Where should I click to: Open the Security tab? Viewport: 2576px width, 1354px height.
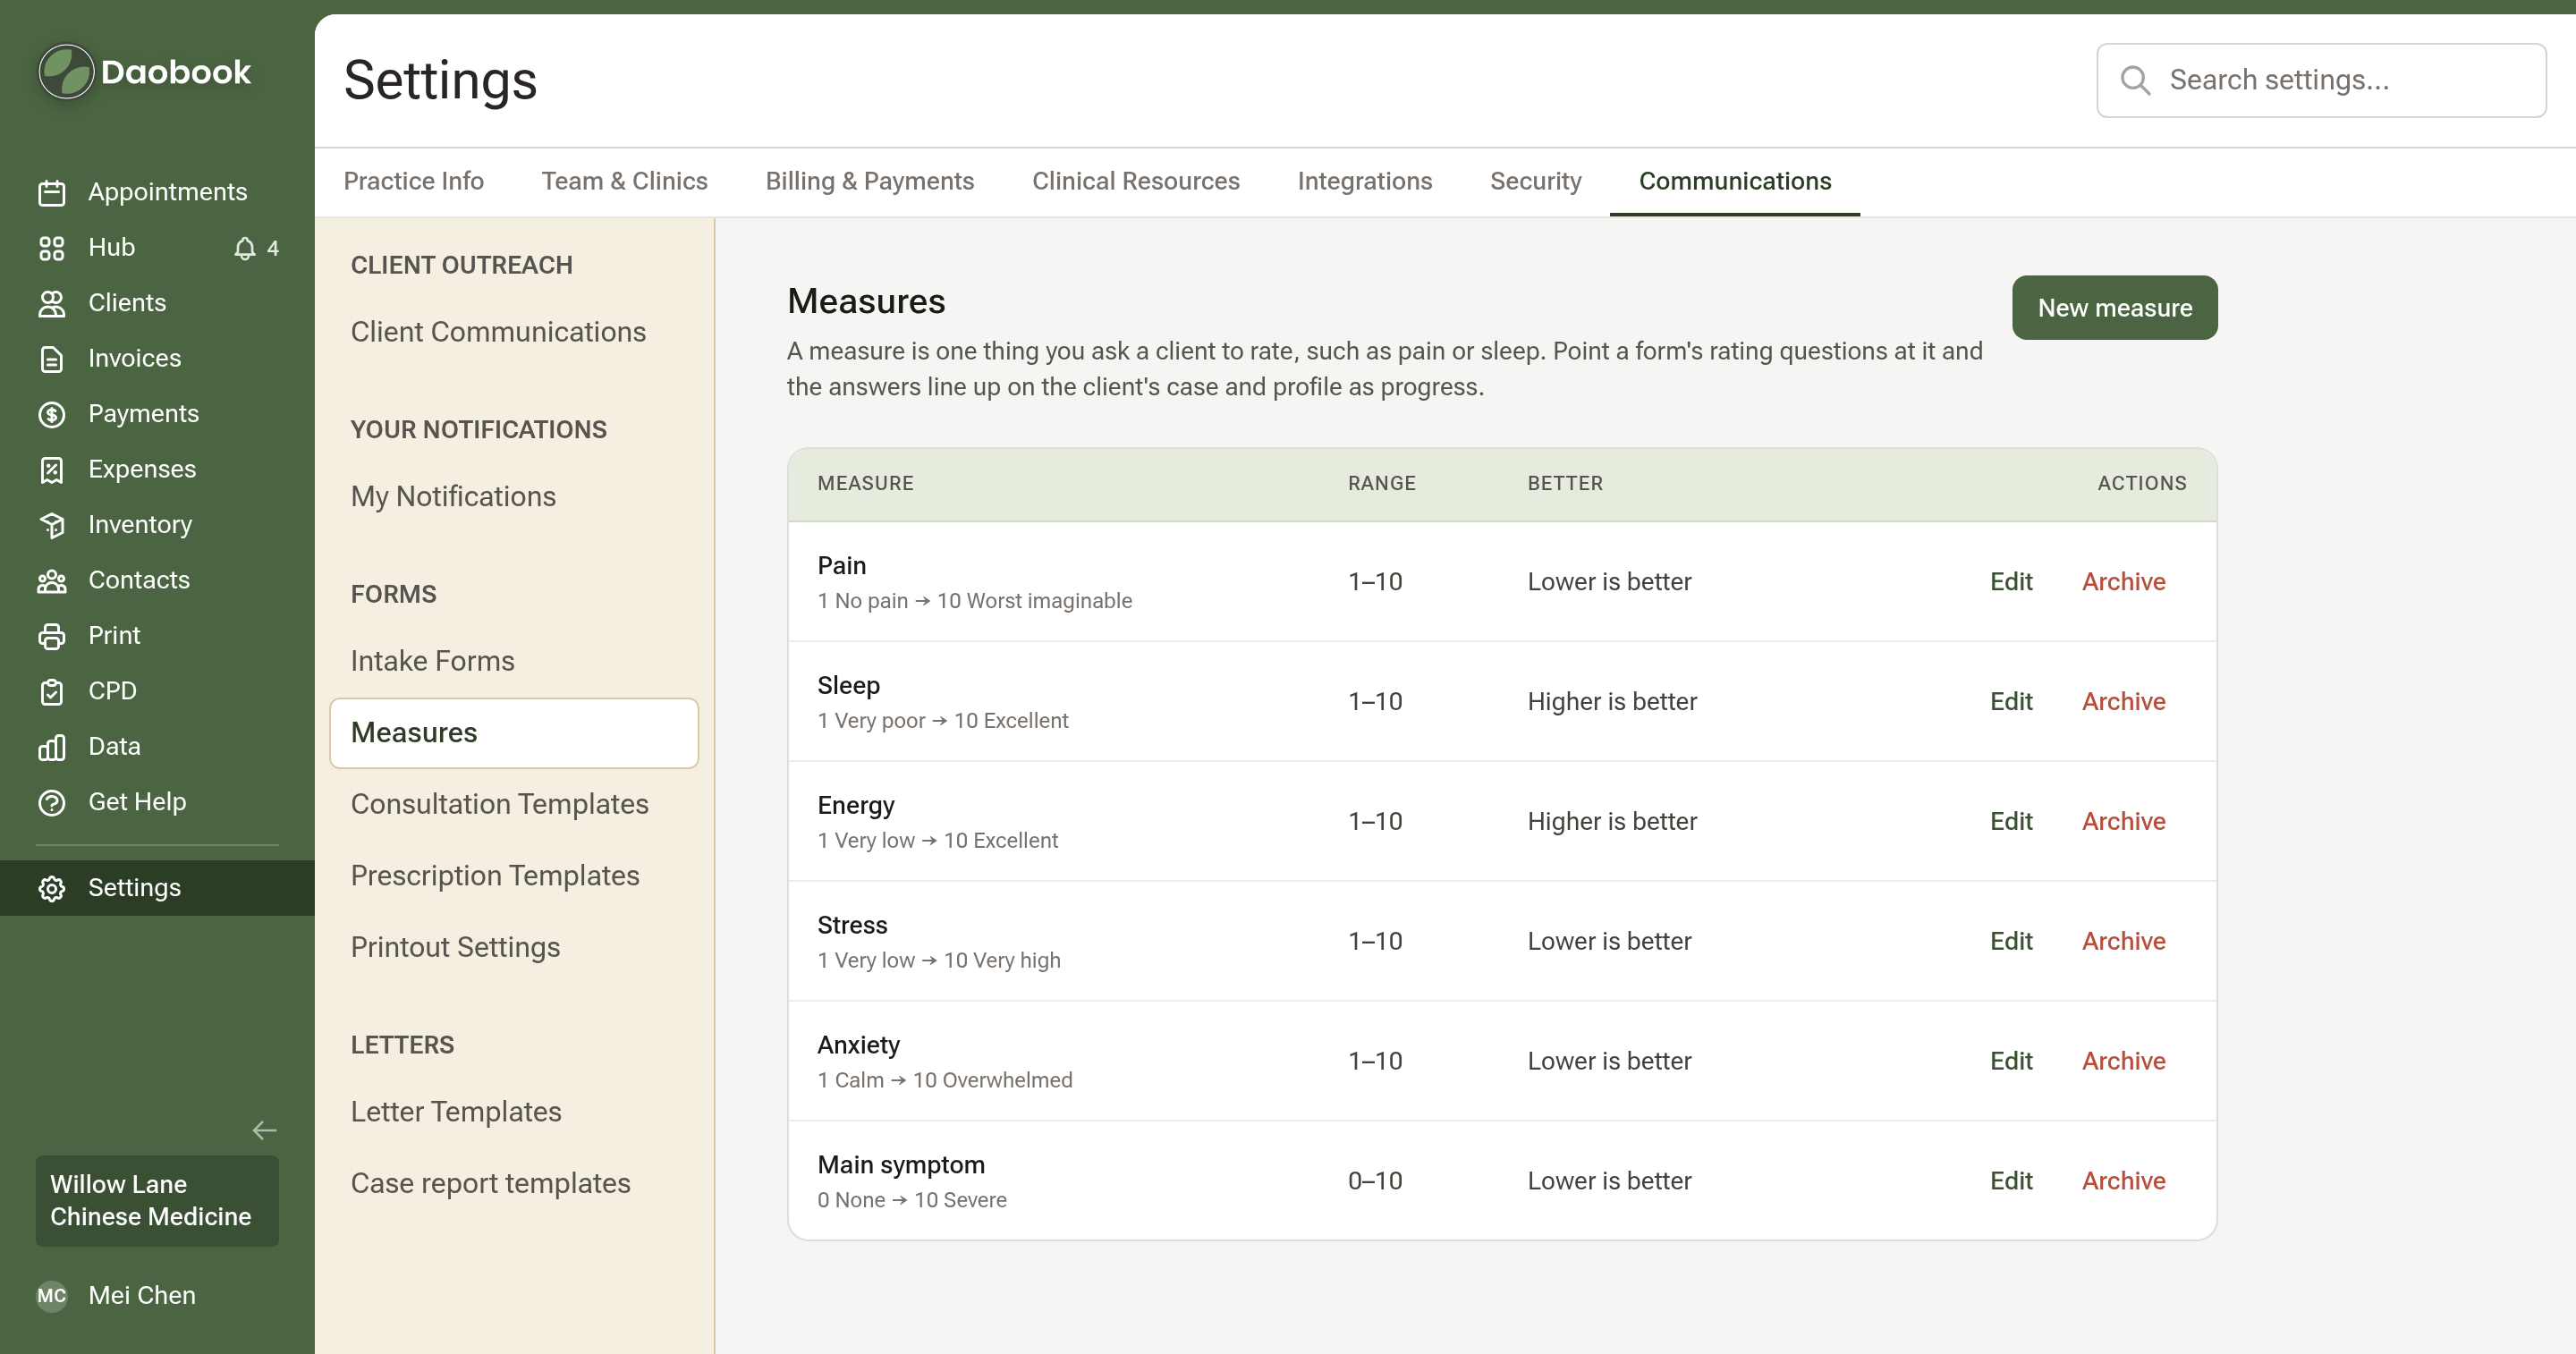point(1536,181)
